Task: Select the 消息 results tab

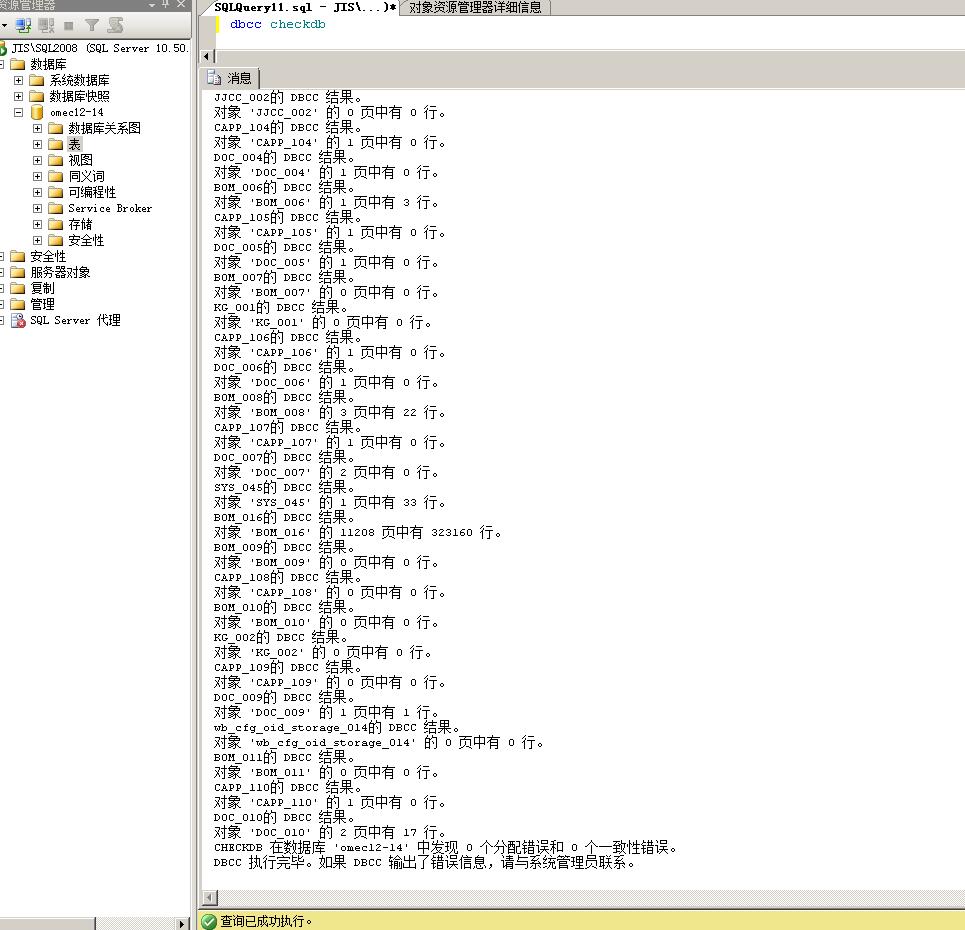Action: [x=230, y=78]
